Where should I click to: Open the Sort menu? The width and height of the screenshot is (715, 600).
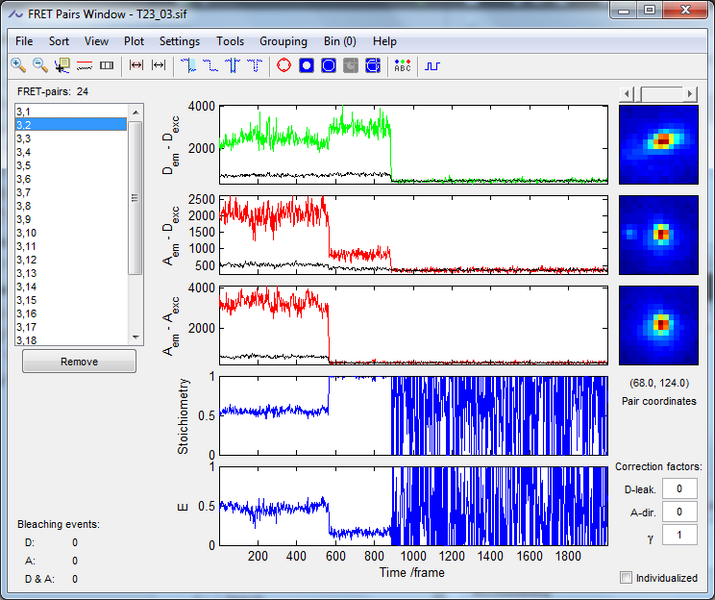(59, 41)
